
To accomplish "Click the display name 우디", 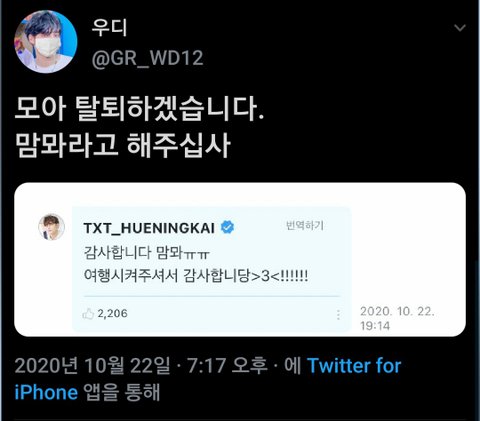I will point(109,28).
